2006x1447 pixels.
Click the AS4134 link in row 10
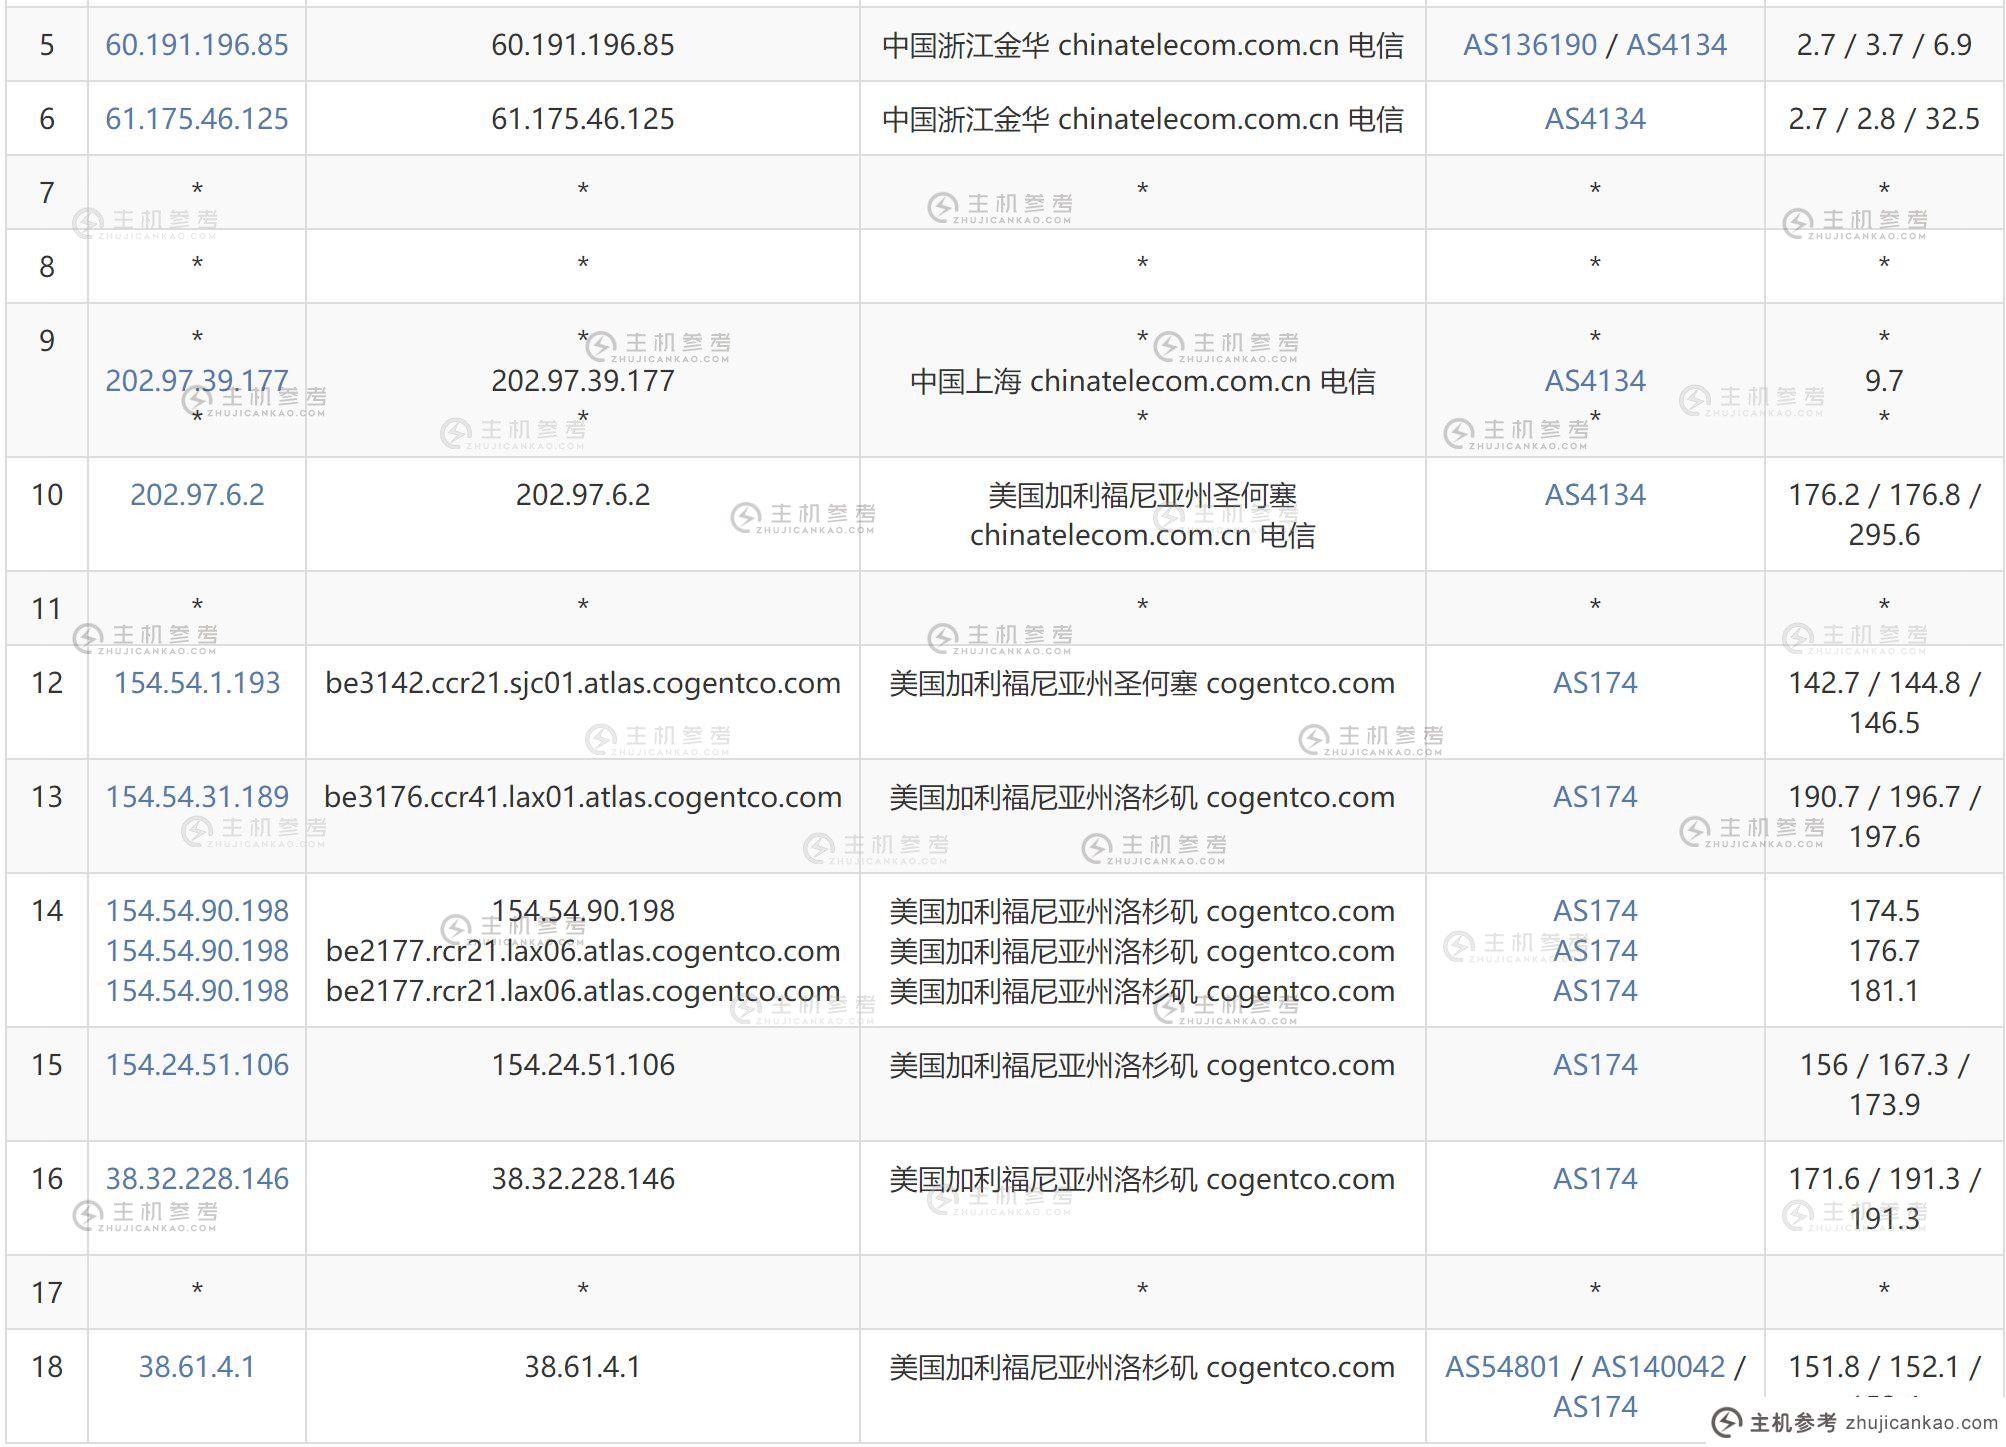(1595, 495)
